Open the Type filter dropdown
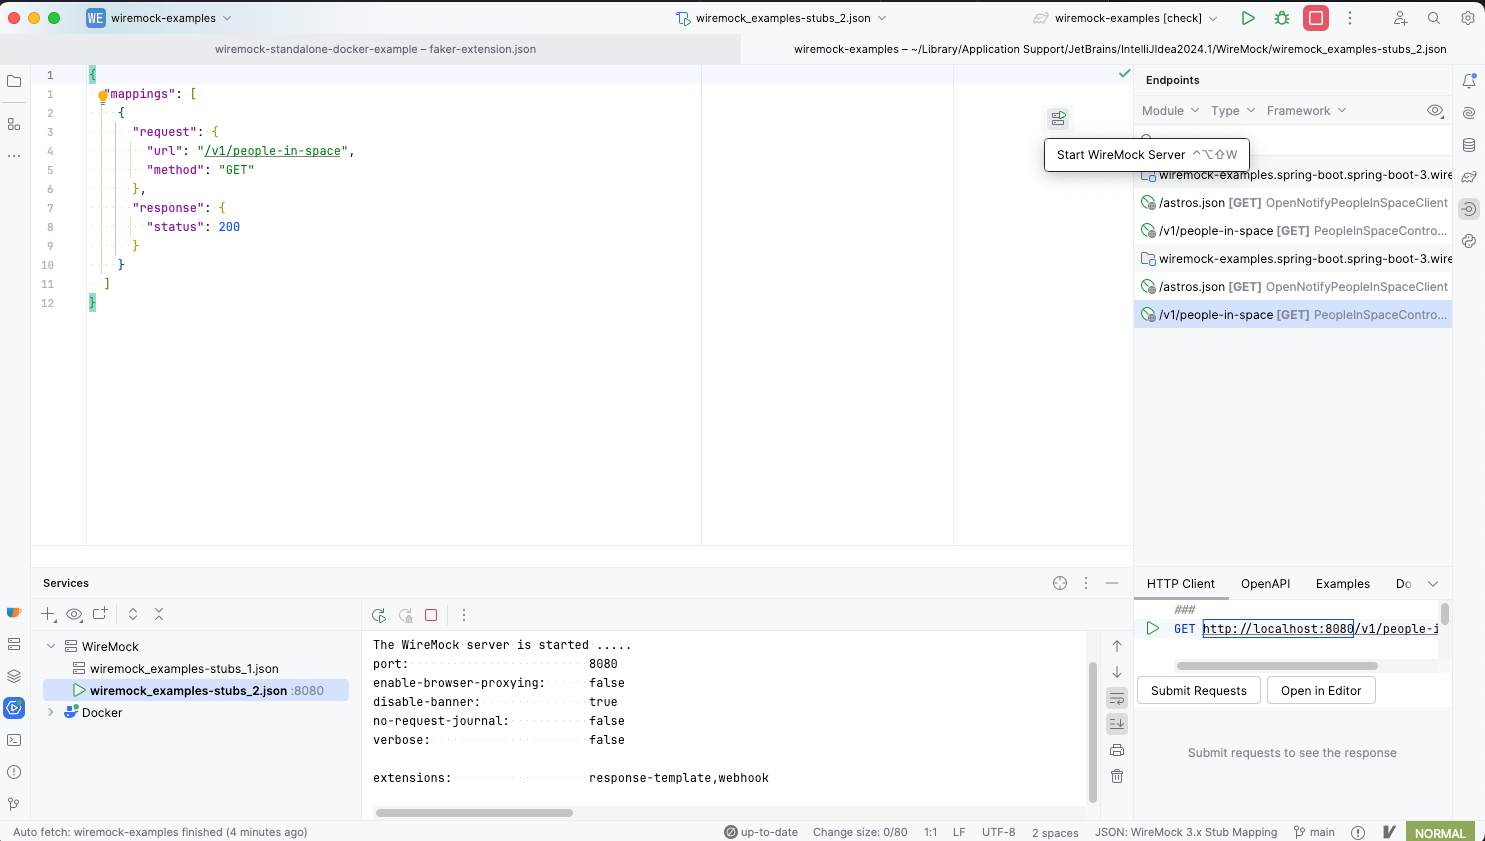This screenshot has width=1485, height=841. [1233, 111]
